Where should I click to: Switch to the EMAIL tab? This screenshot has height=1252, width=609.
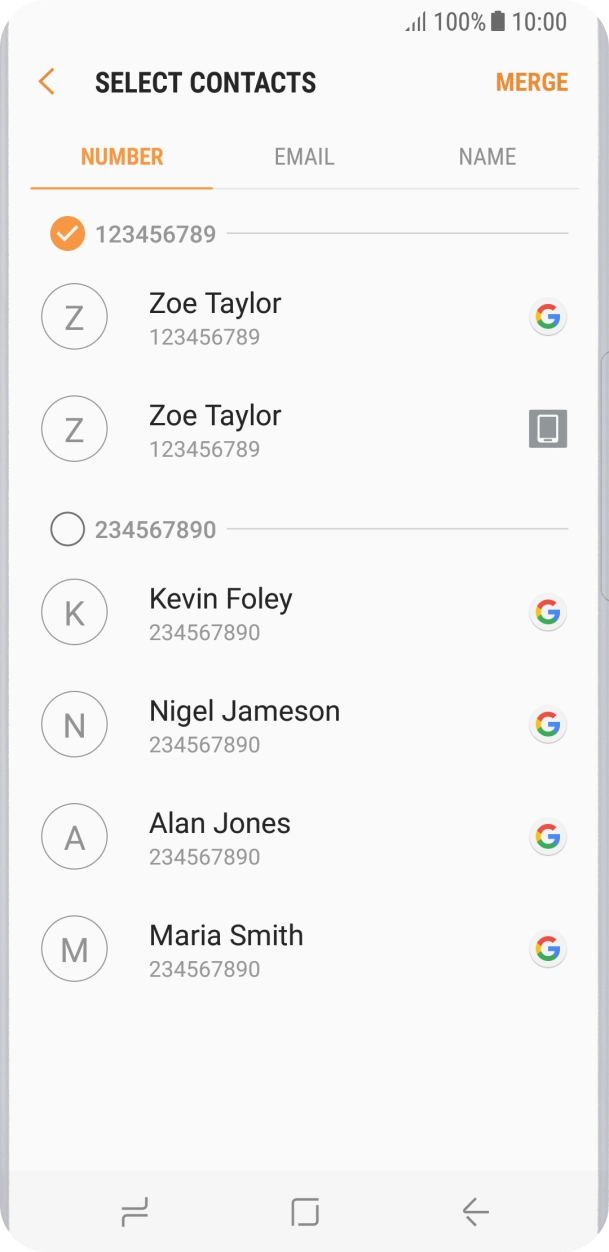point(304,157)
